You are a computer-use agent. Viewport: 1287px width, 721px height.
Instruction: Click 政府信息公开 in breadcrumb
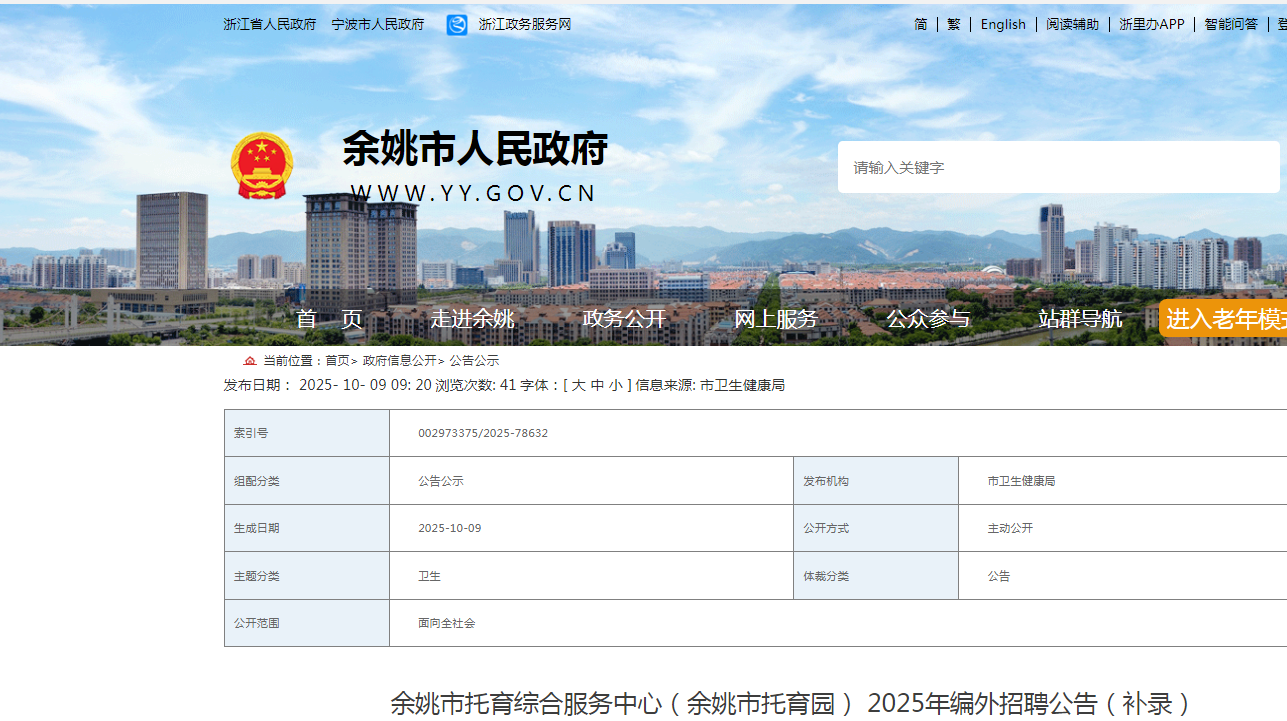(399, 361)
